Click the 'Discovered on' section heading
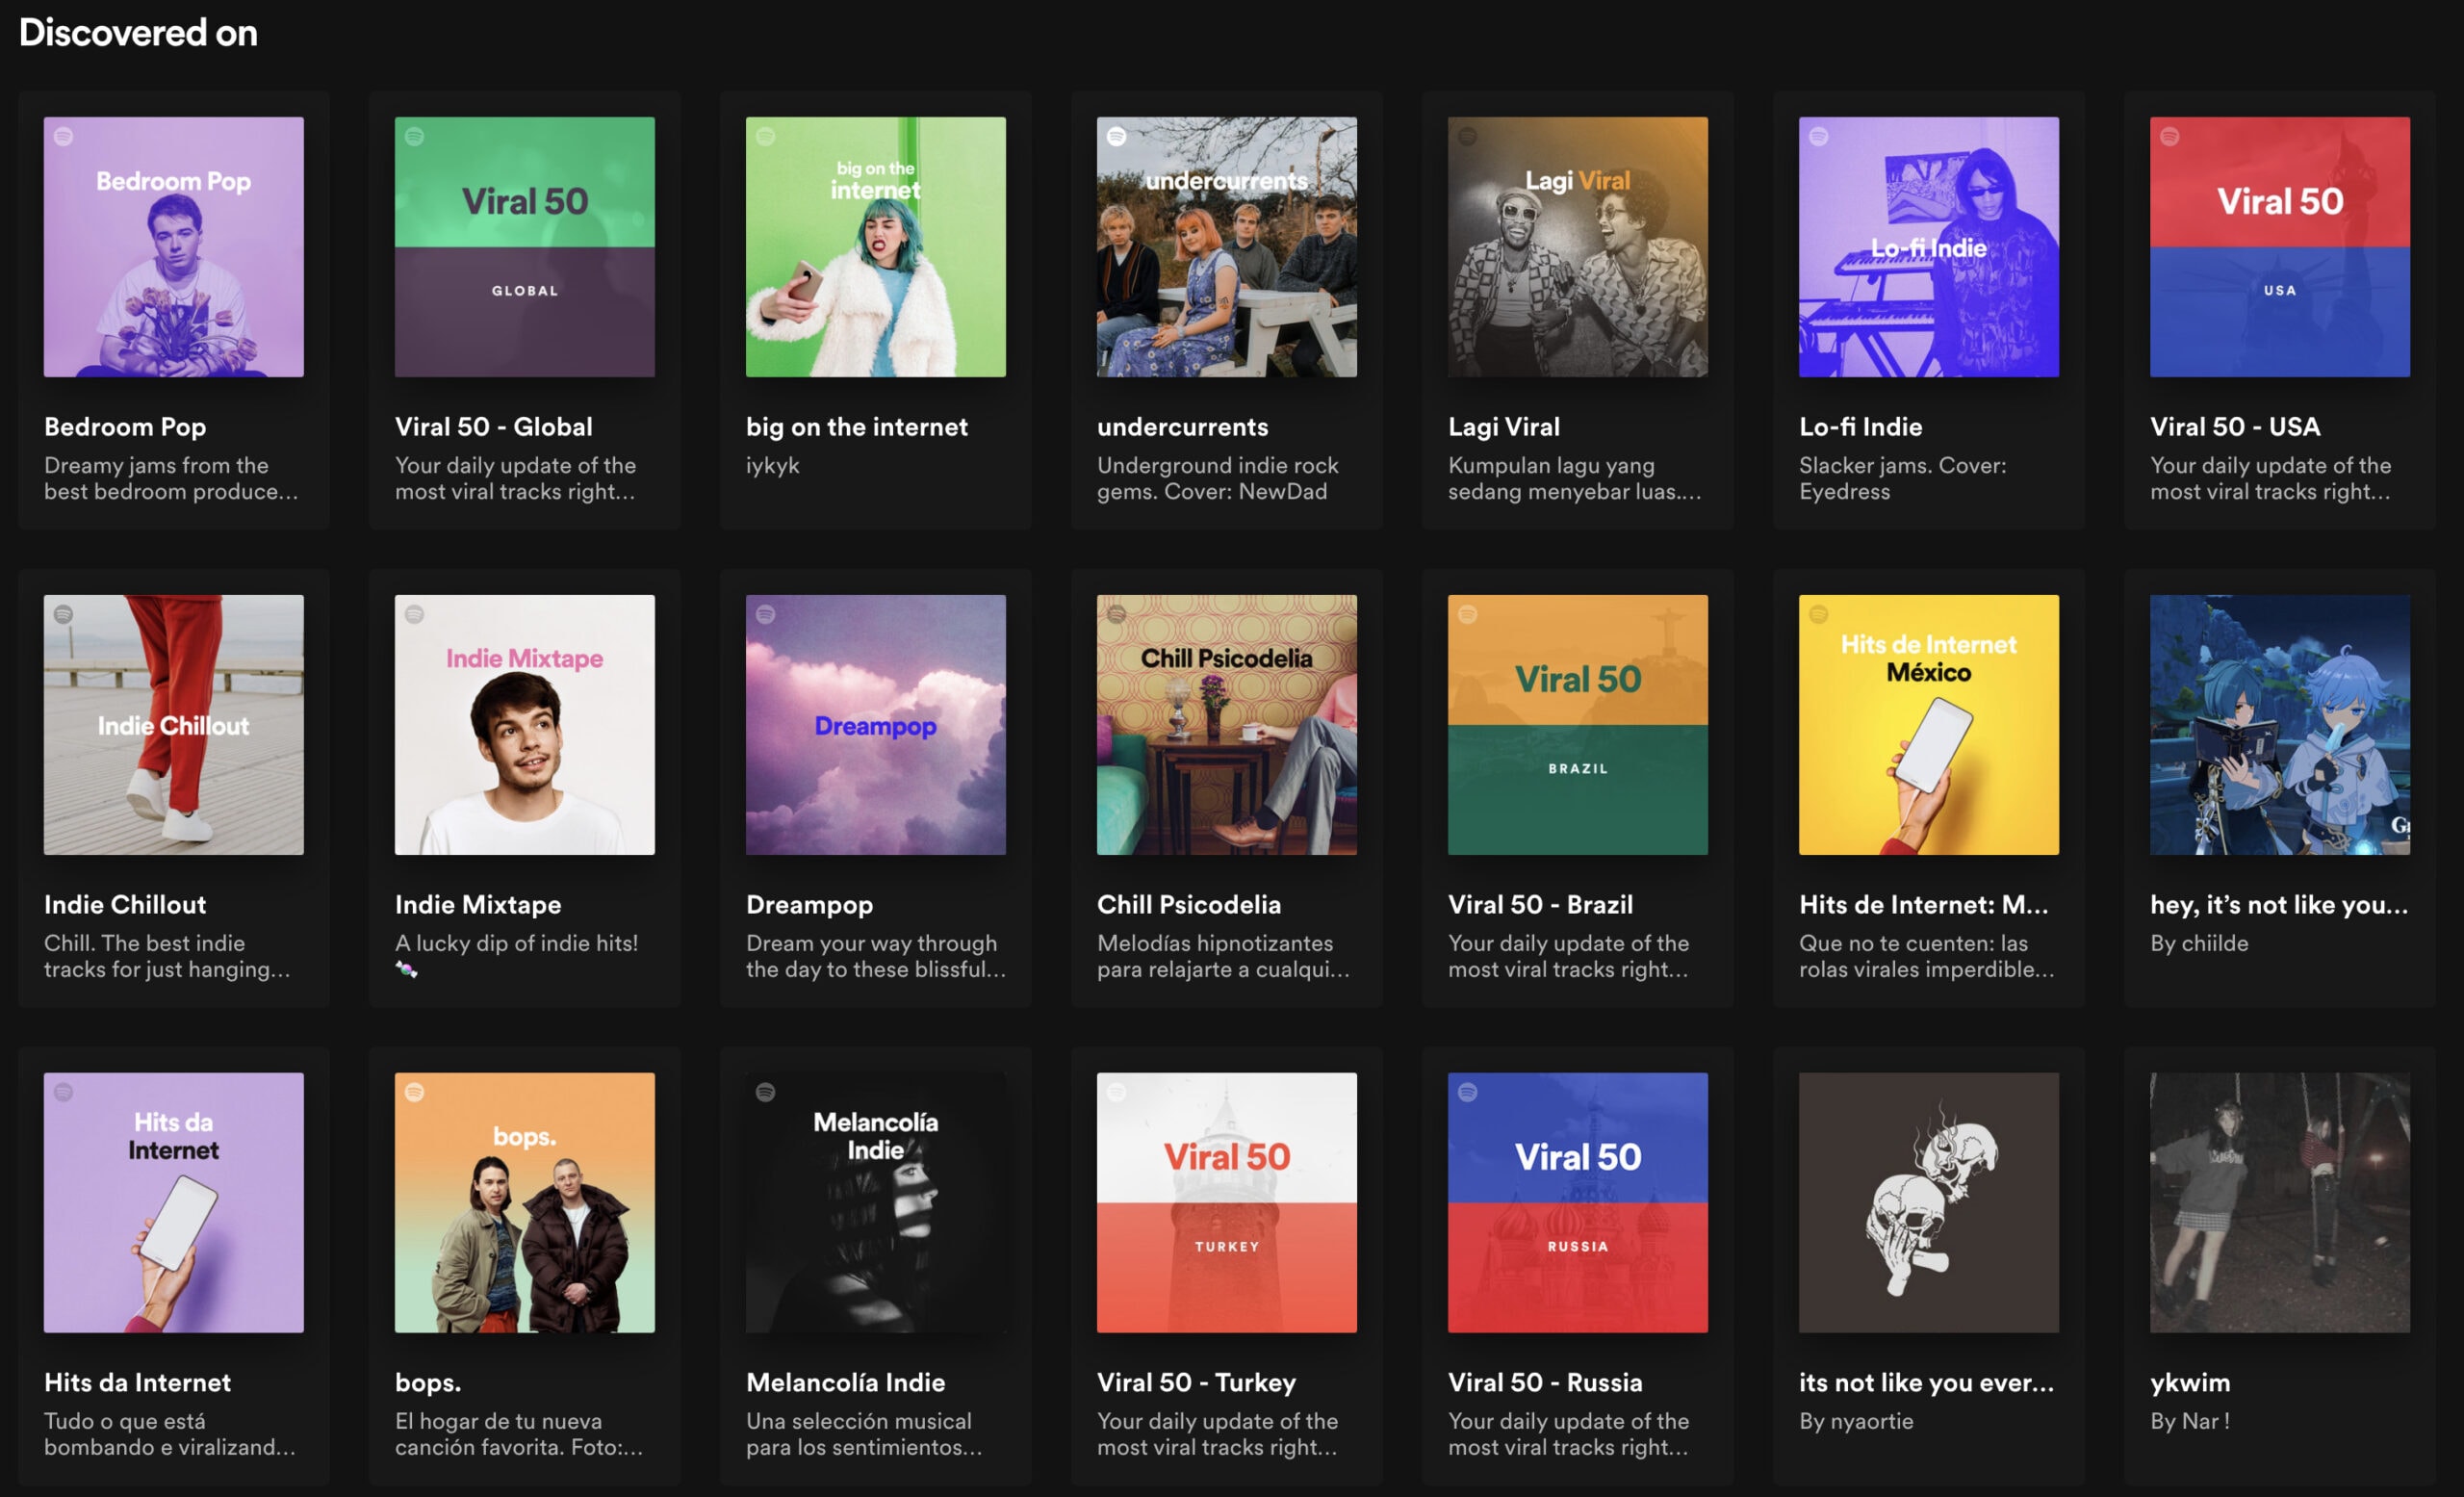This screenshot has width=2464, height=1497. tap(138, 33)
